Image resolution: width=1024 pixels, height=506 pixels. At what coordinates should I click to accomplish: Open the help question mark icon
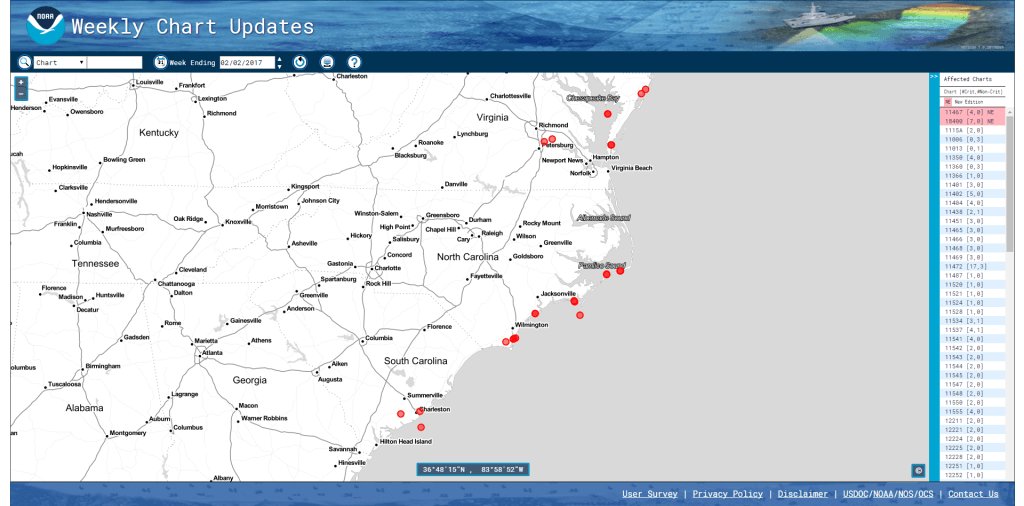(354, 62)
